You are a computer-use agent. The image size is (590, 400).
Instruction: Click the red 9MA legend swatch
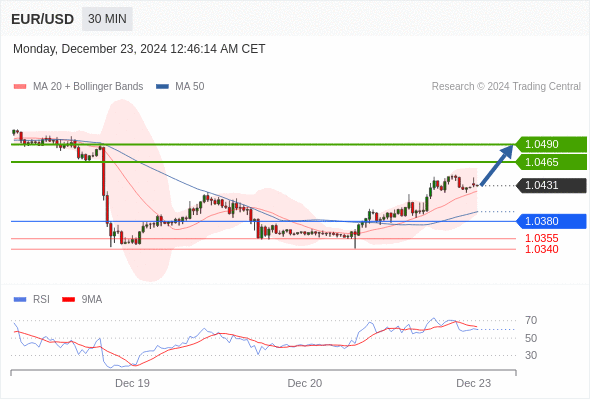coord(68,300)
